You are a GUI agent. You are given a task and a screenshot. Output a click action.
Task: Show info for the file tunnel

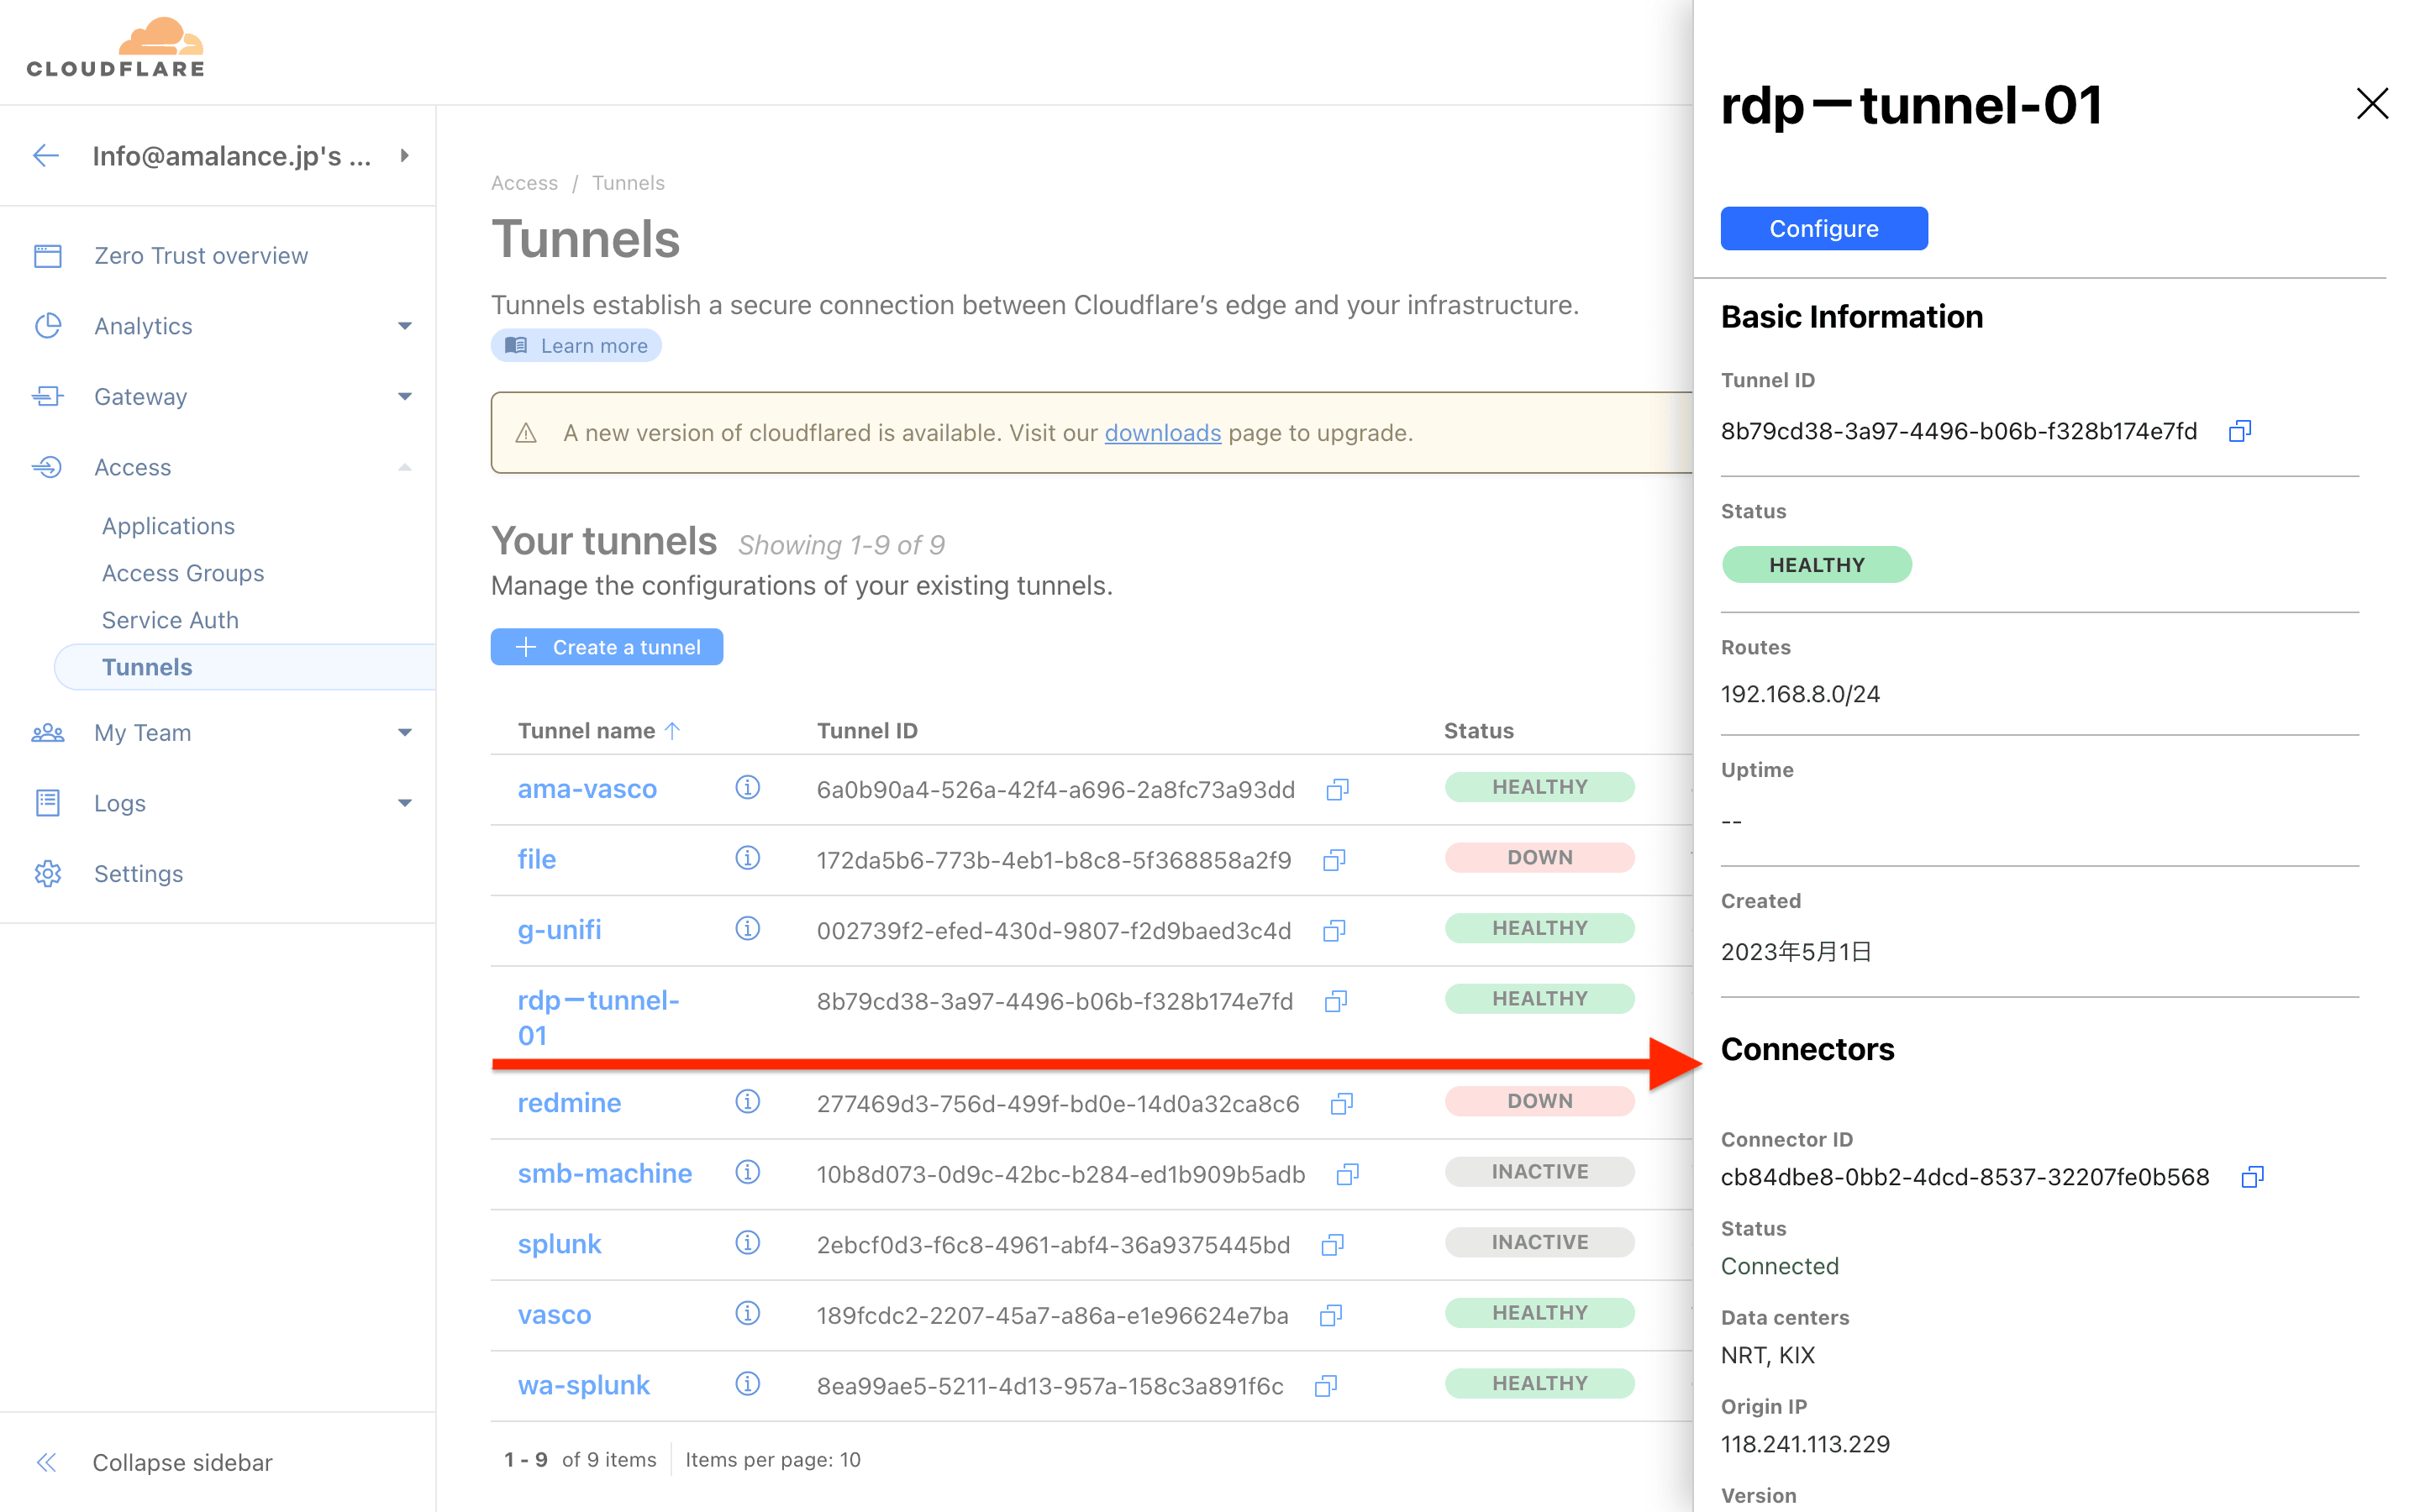pos(747,858)
